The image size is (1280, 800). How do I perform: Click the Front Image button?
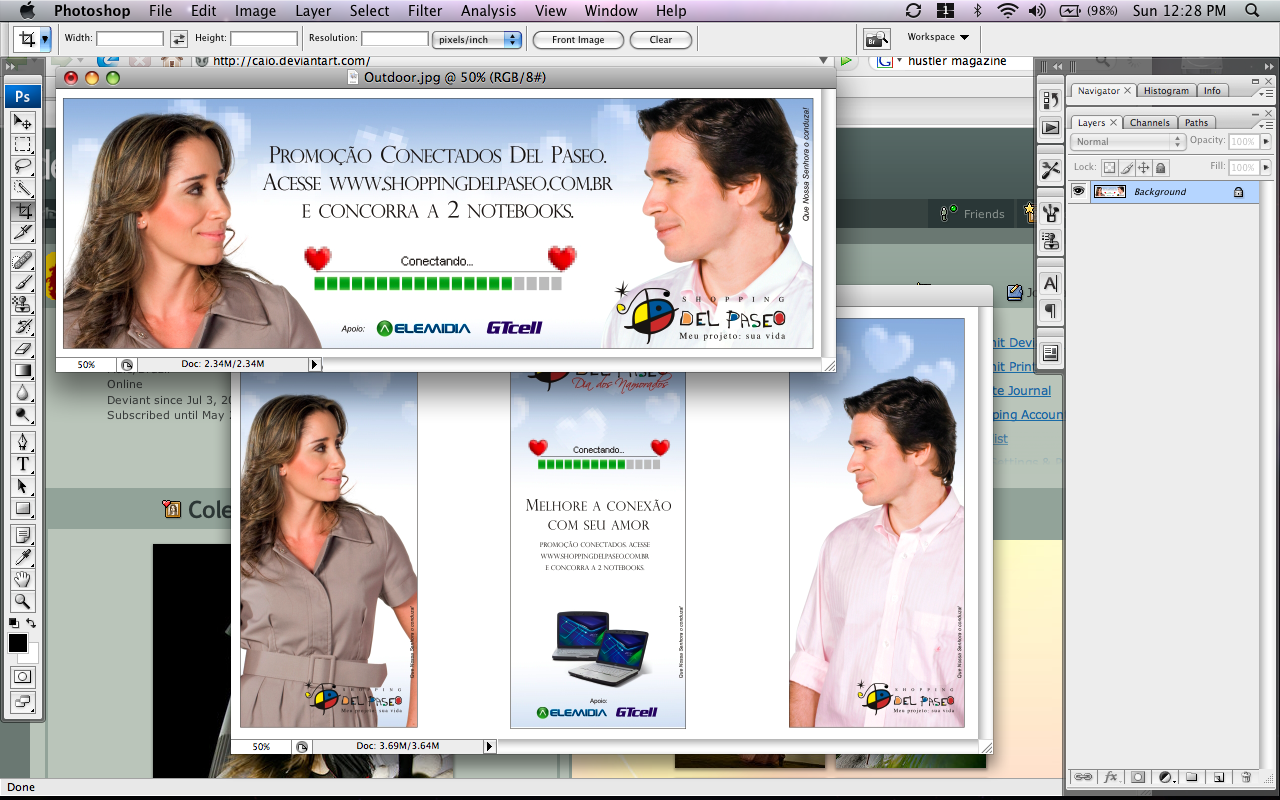point(578,40)
